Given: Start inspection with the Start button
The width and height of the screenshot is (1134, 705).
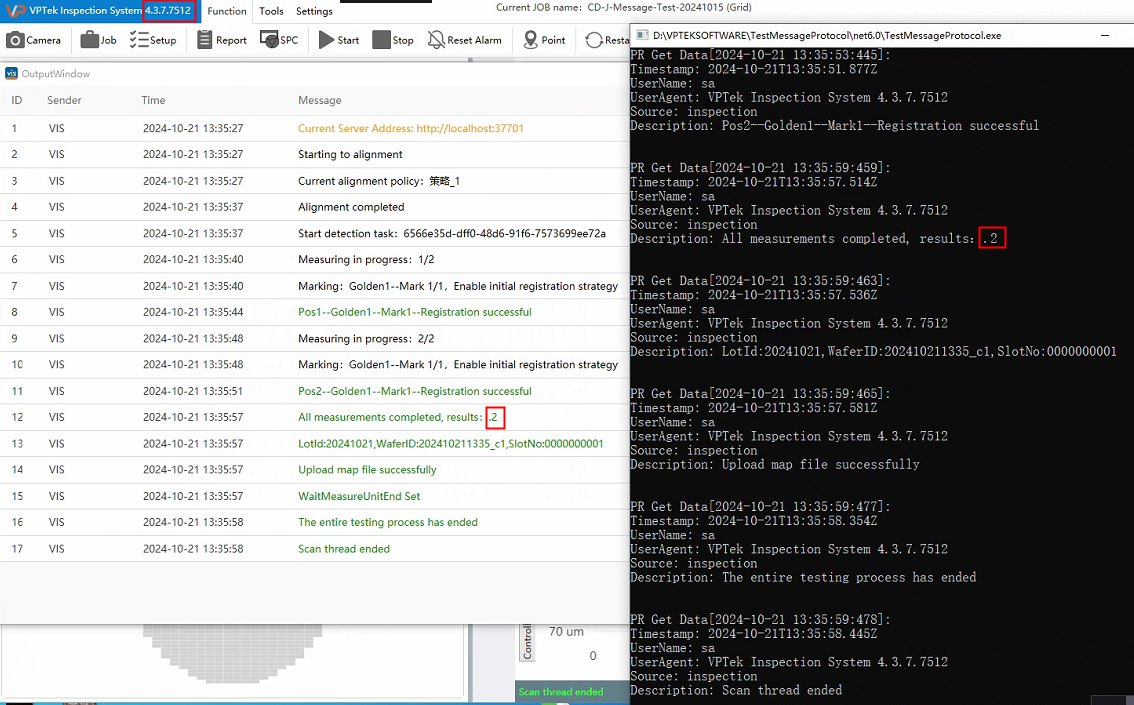Looking at the screenshot, I should coord(338,40).
